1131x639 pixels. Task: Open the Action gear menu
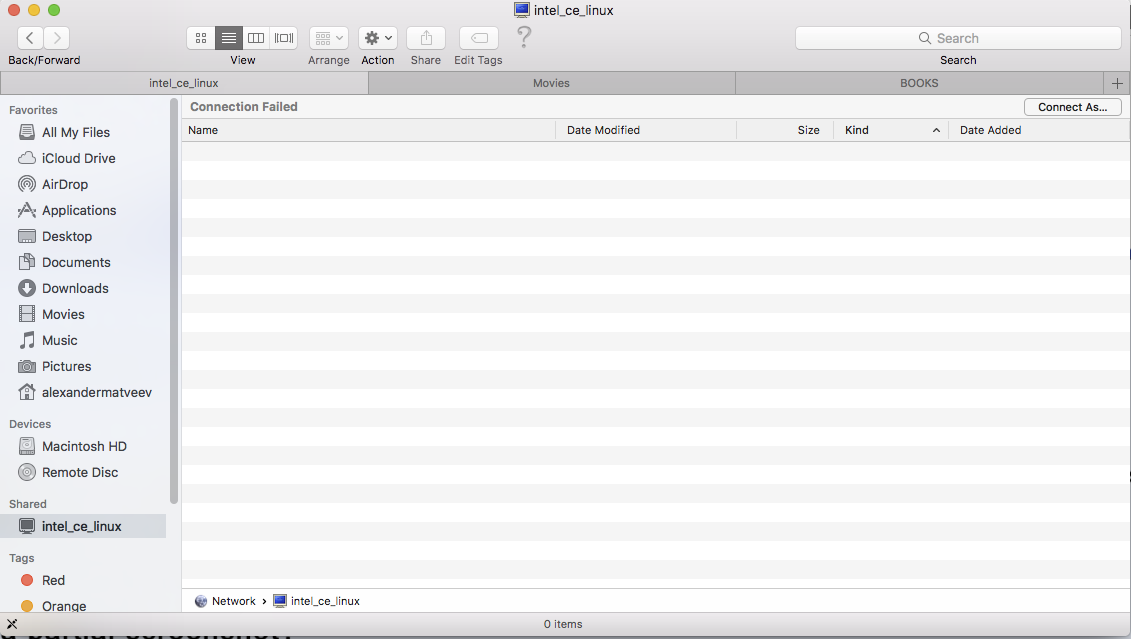coord(378,38)
